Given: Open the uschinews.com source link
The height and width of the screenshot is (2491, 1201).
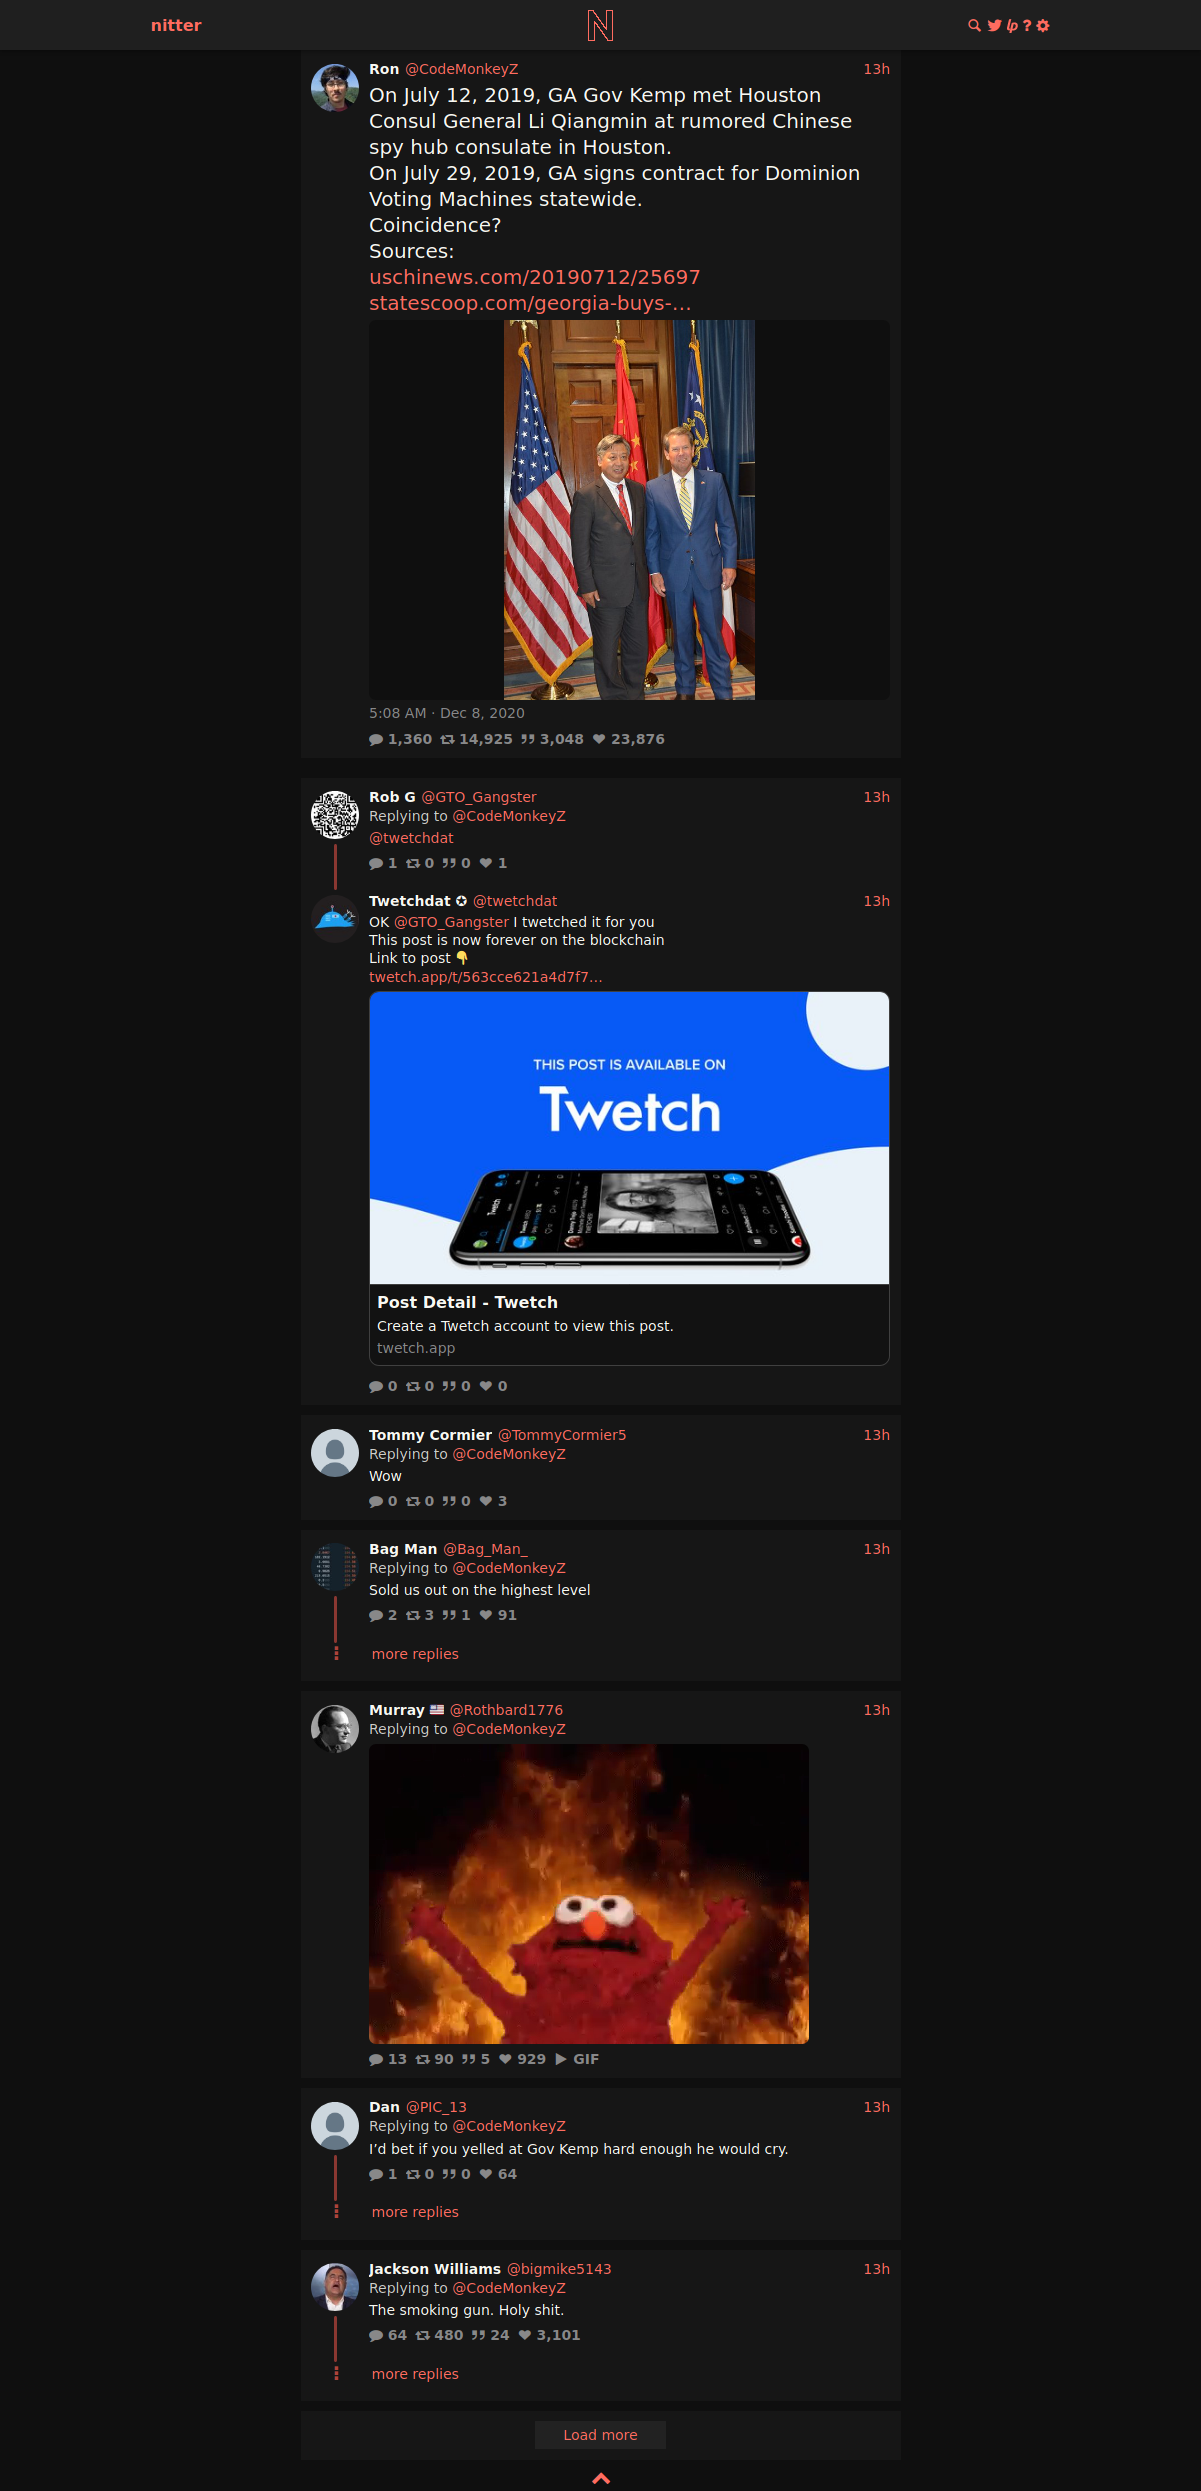Looking at the screenshot, I should (535, 277).
